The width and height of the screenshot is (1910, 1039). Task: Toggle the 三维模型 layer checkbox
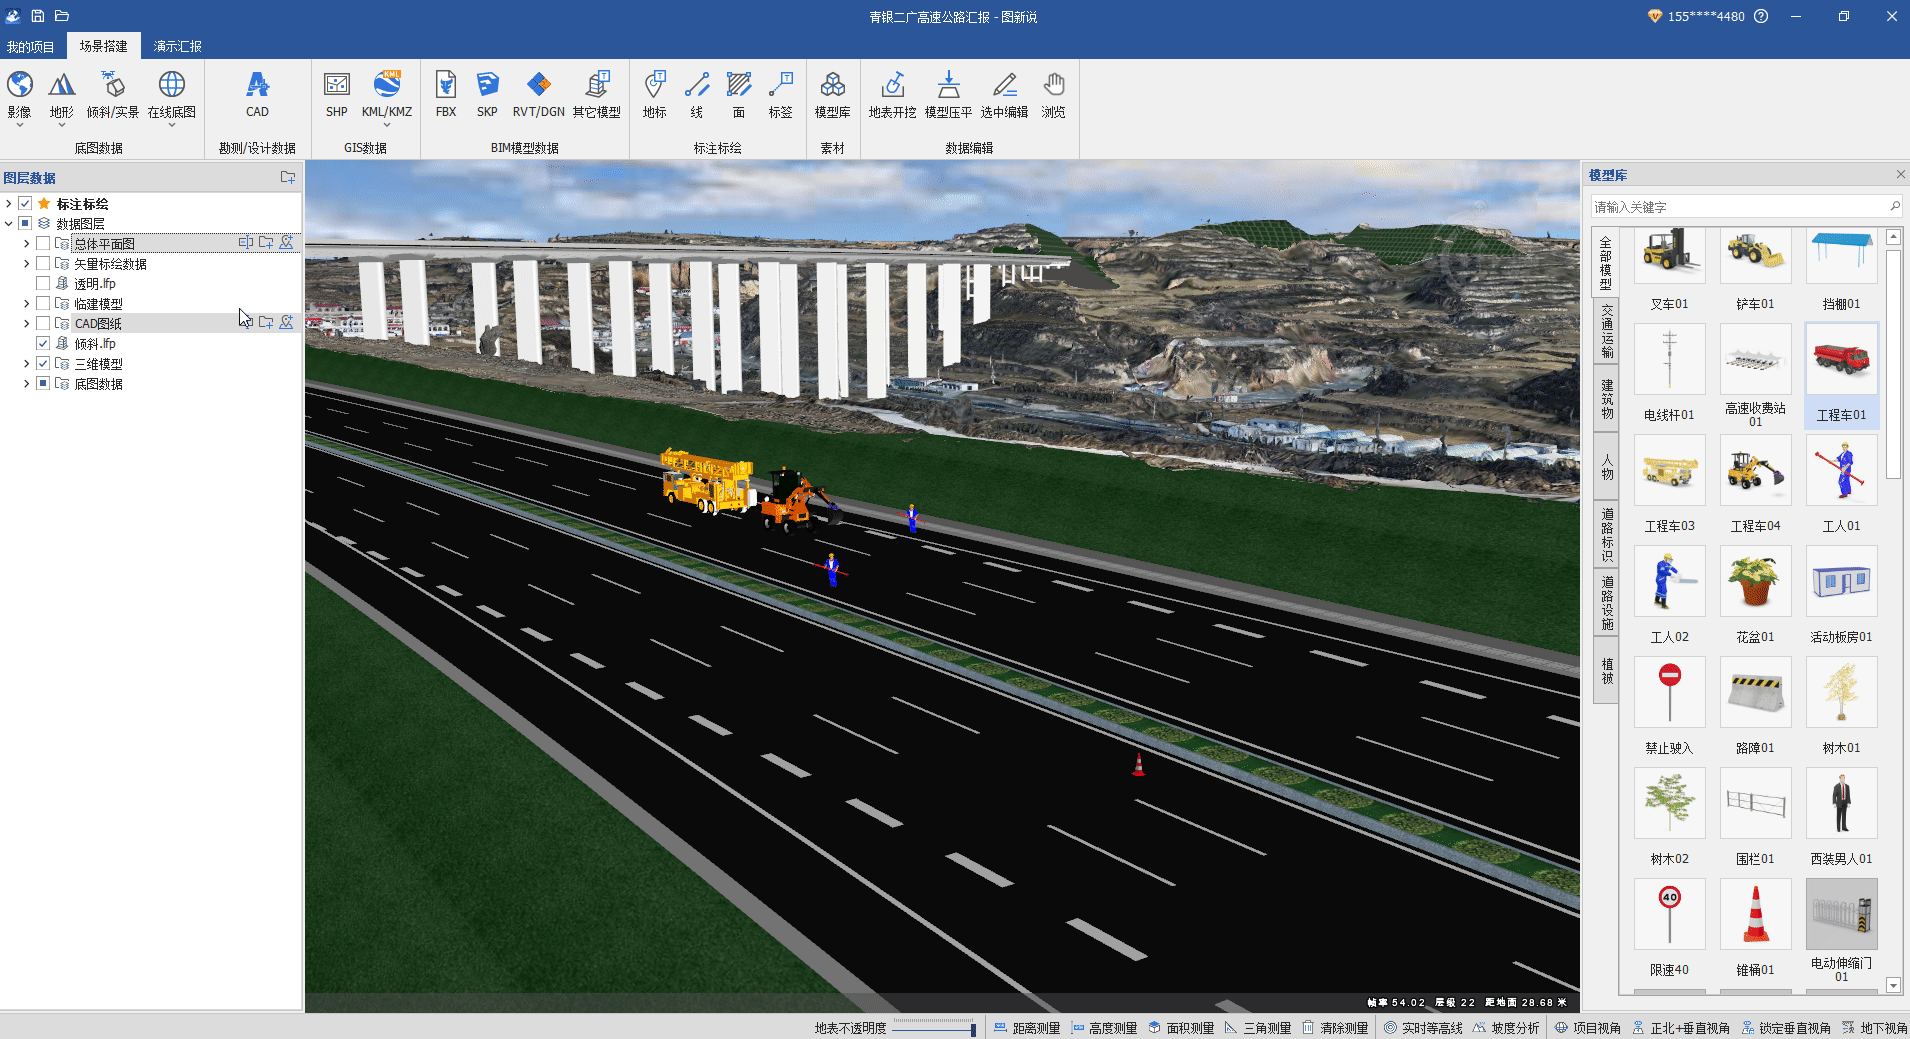coord(43,364)
